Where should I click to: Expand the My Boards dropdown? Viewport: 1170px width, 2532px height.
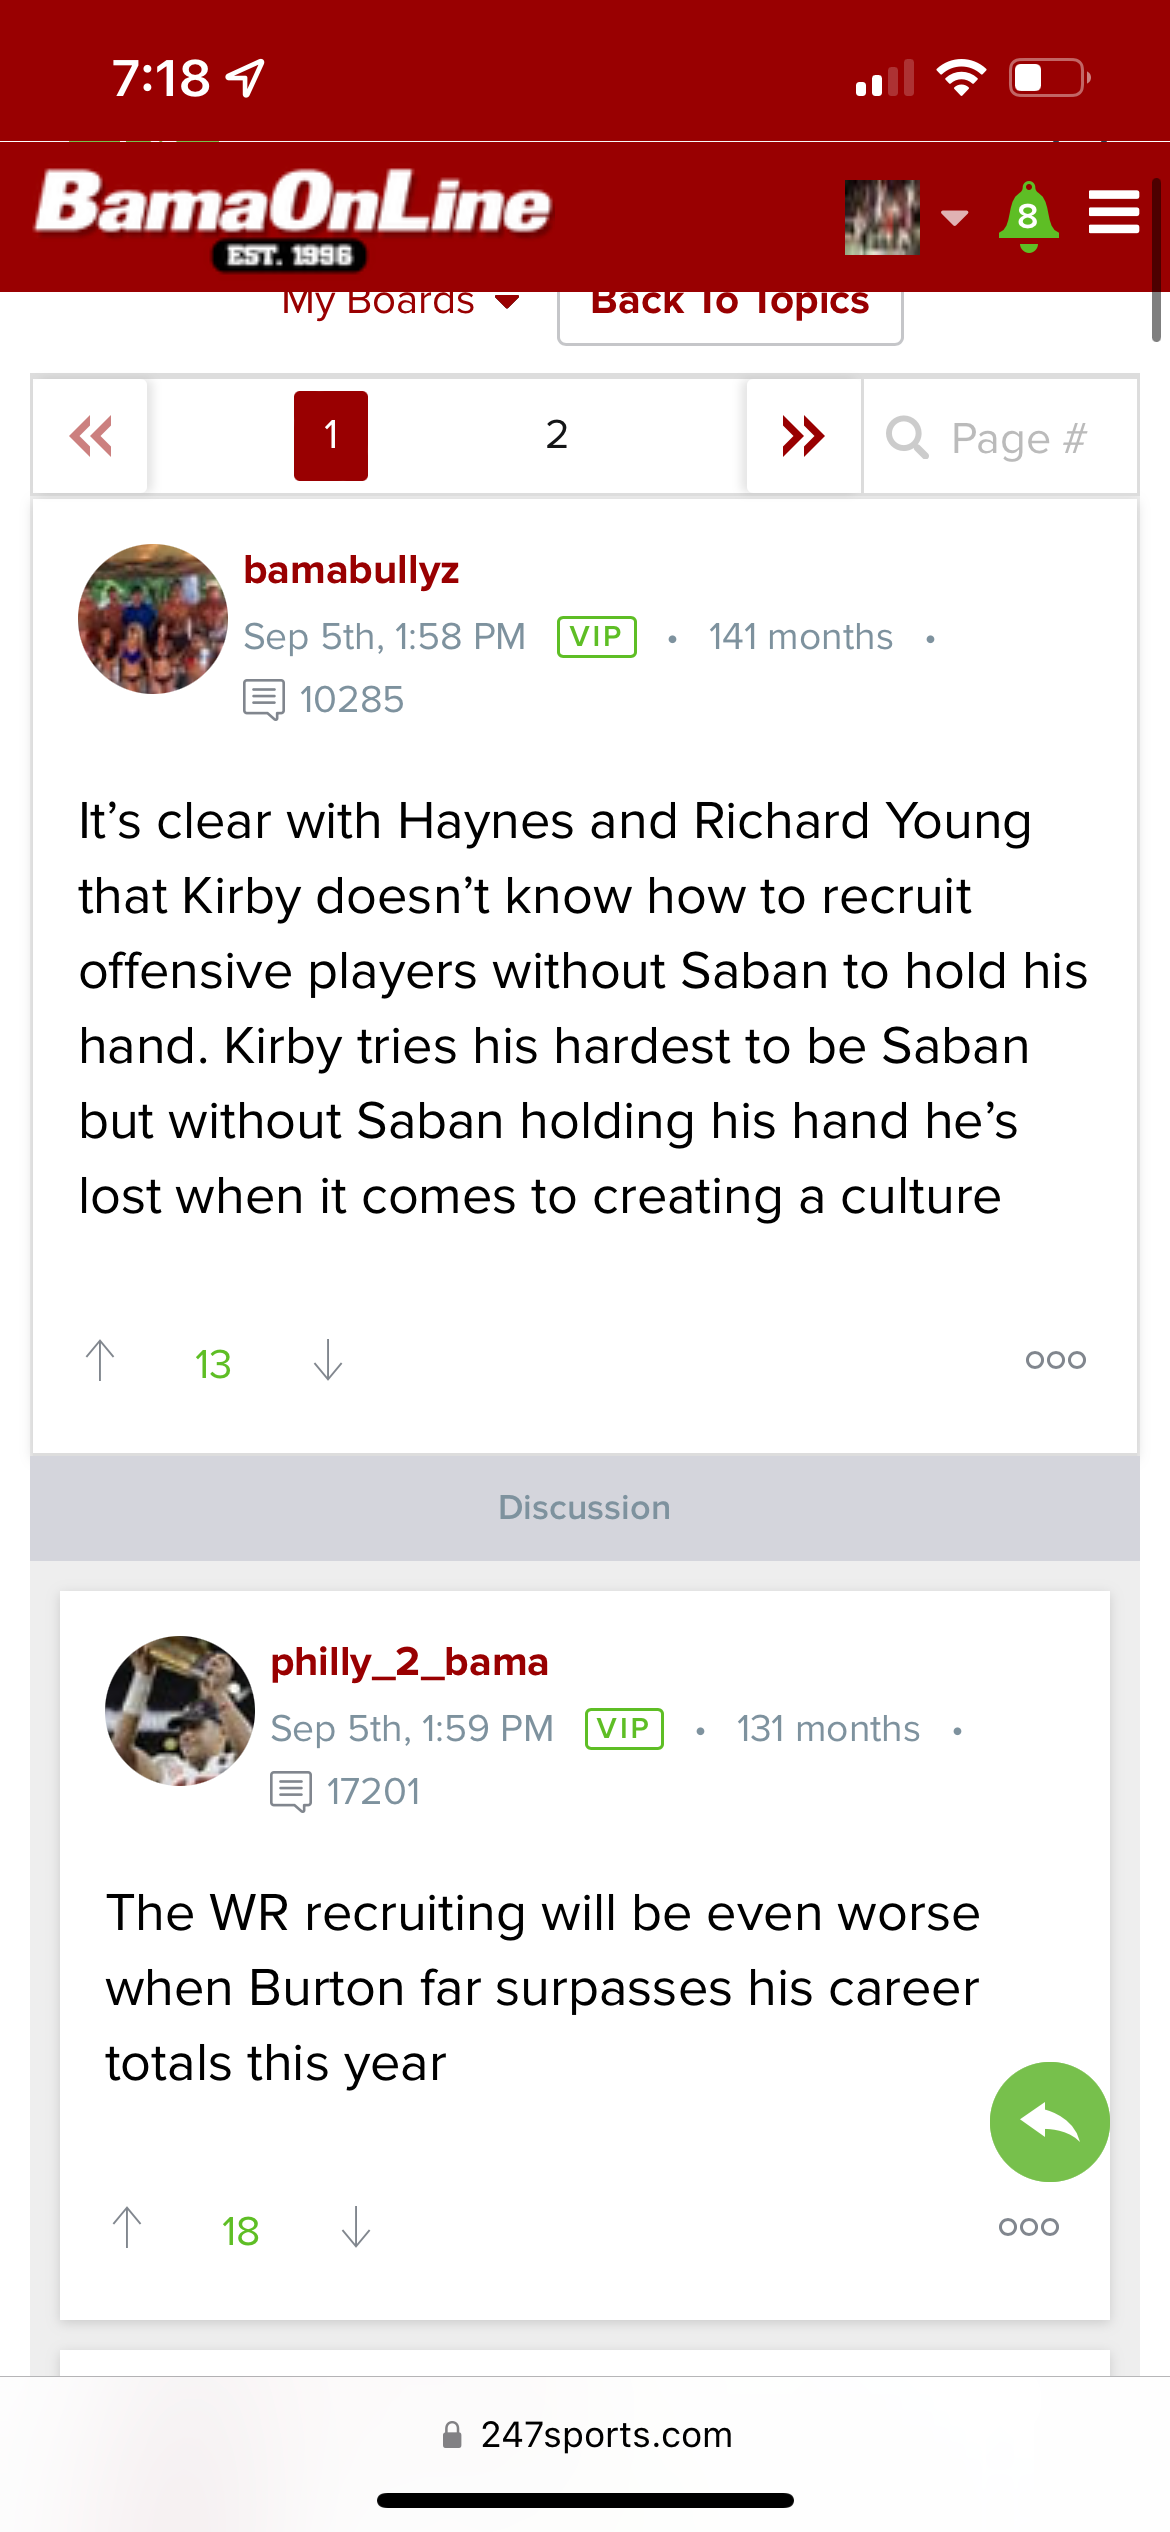tap(400, 303)
